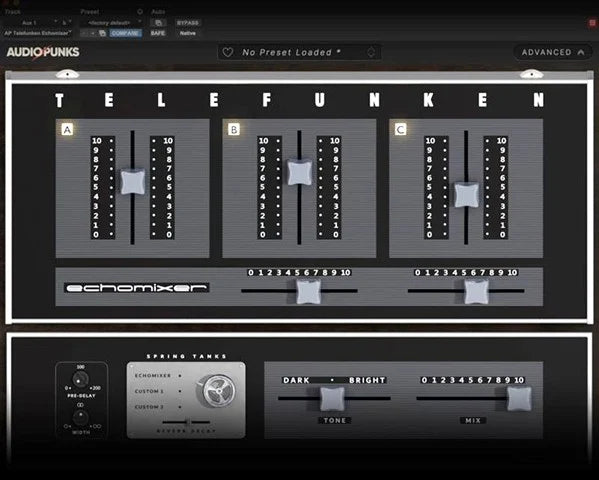Screen dimensions: 599x480
Task: Click the circular preset menu icon beside Preset
Action: [x=140, y=12]
